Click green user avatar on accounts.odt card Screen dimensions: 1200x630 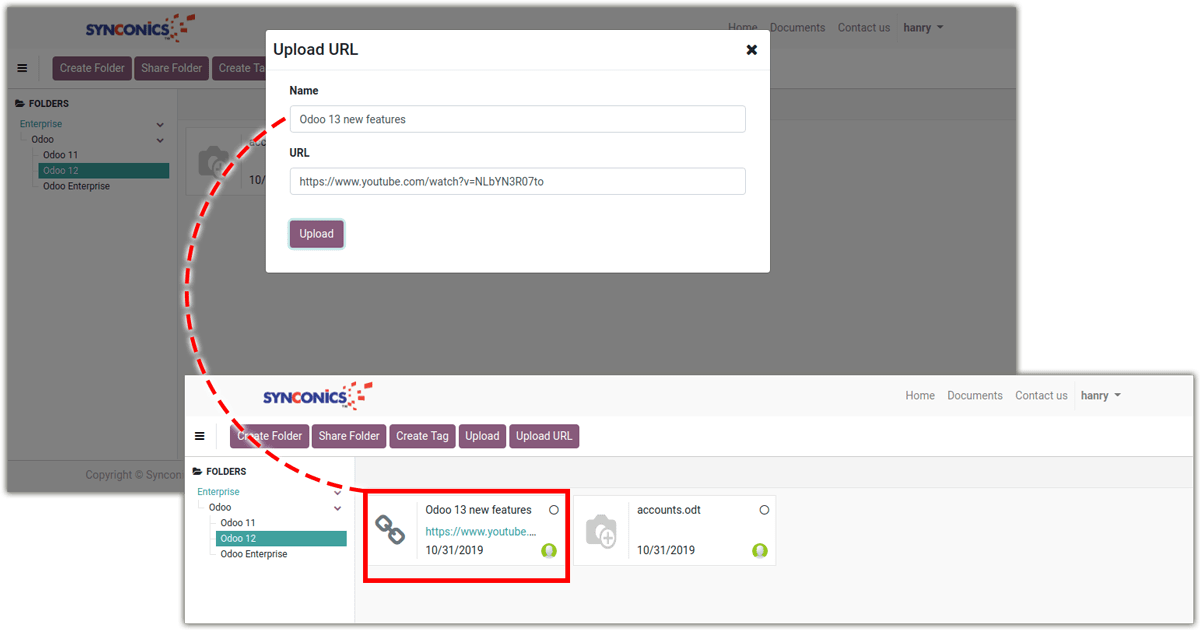[x=760, y=550]
